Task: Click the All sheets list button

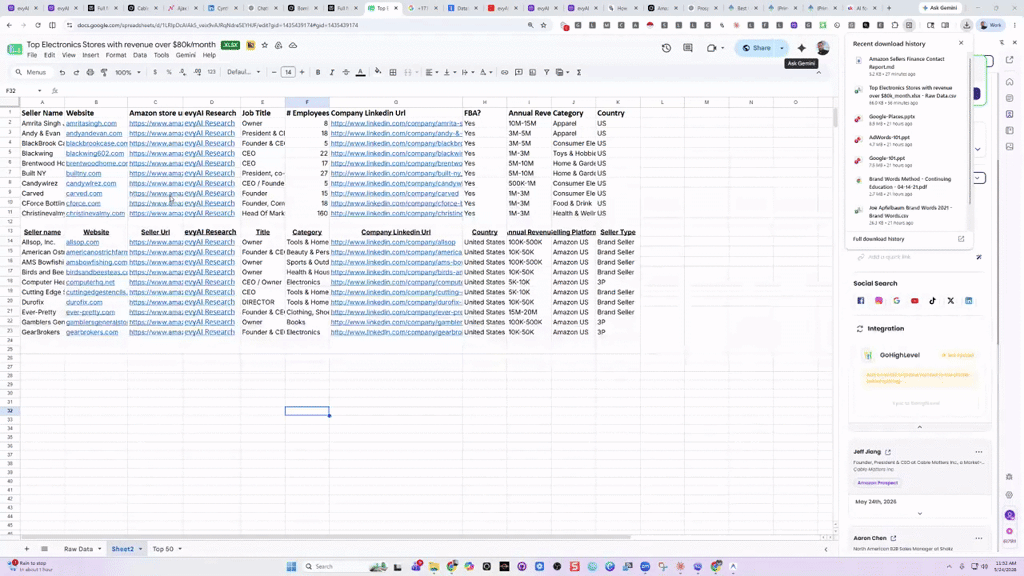Action: tap(44, 549)
